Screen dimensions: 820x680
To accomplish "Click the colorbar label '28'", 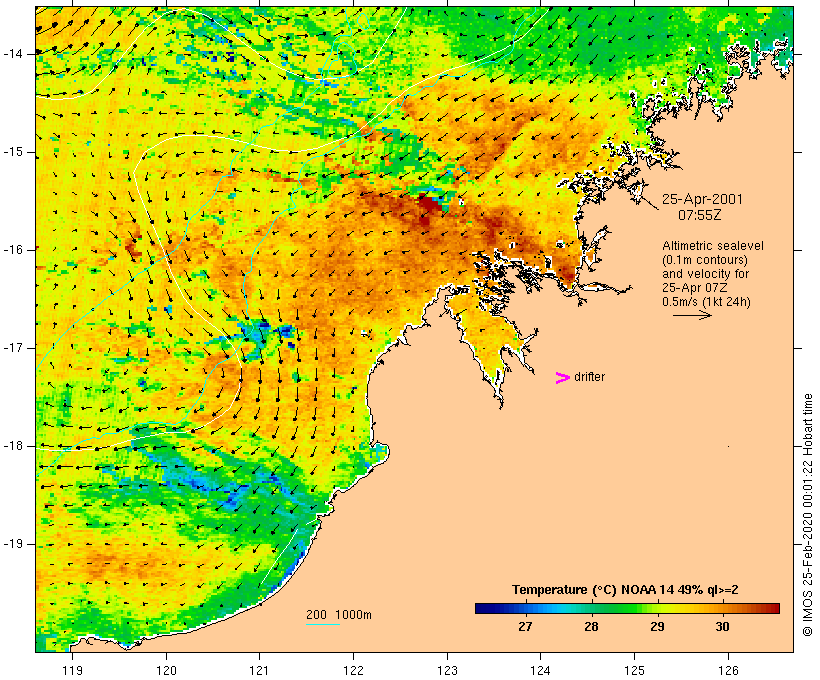I will tap(591, 626).
